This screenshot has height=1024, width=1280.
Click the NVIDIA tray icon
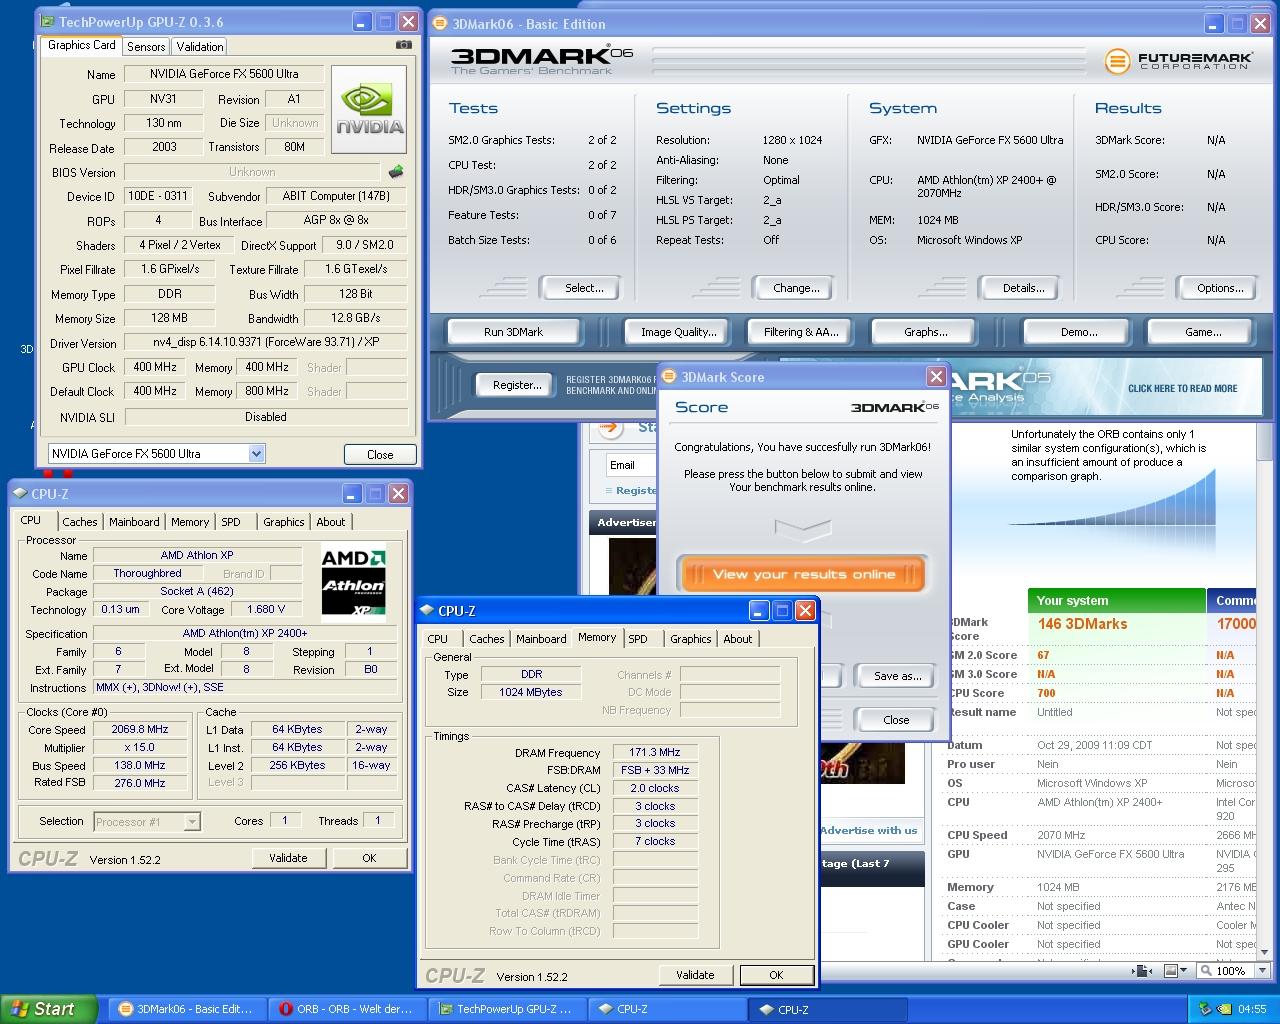coord(1224,1009)
